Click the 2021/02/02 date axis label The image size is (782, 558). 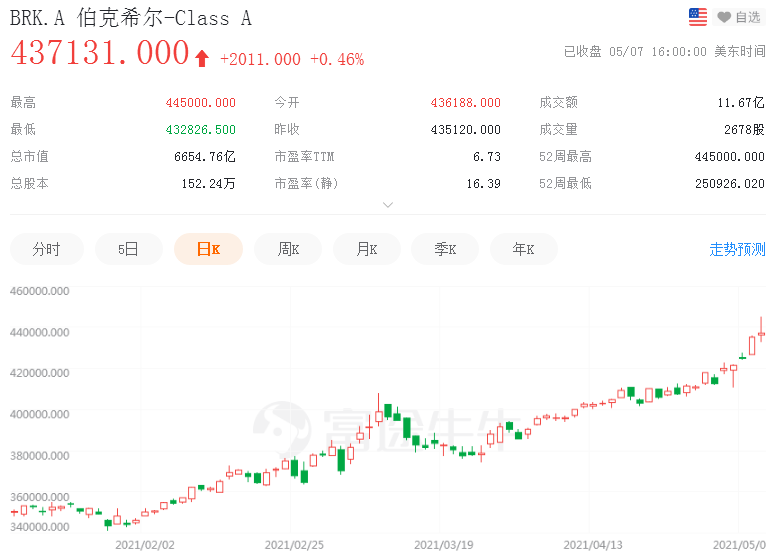tap(145, 545)
